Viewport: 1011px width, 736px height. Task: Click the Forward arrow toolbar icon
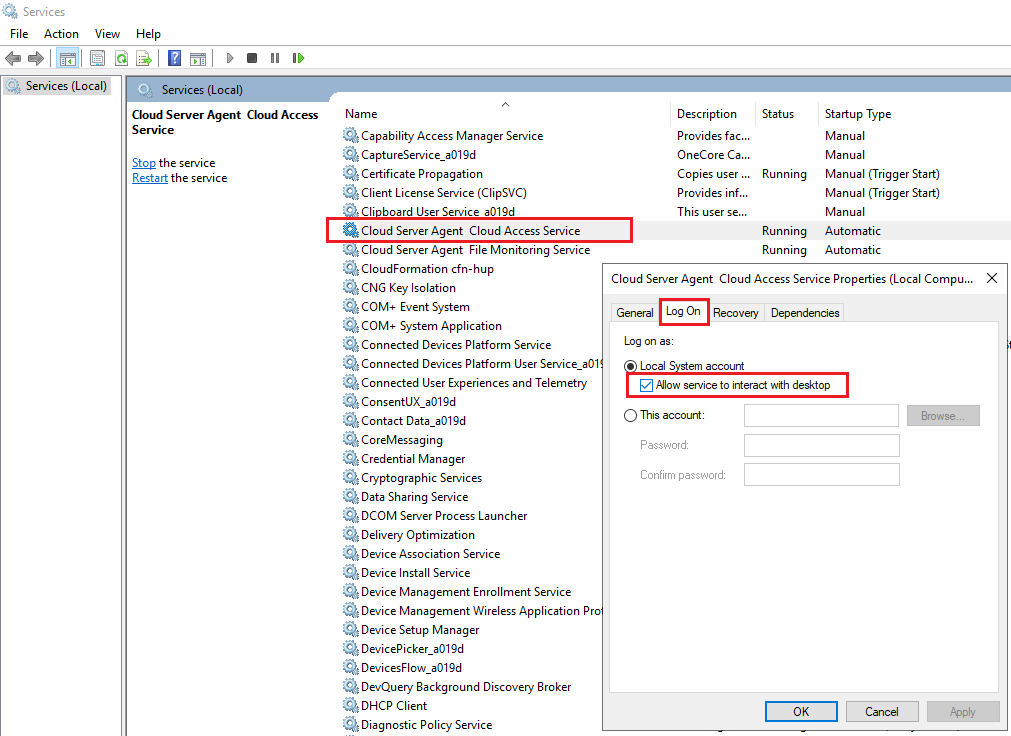[36, 59]
